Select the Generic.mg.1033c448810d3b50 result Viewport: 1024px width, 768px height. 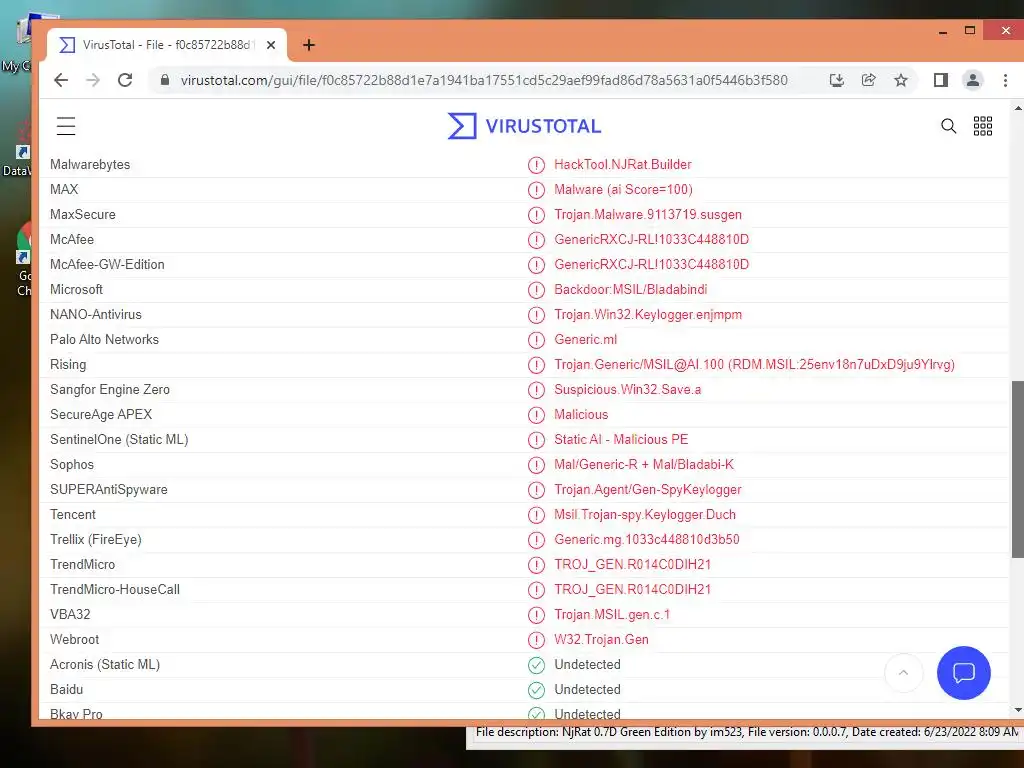pos(647,539)
